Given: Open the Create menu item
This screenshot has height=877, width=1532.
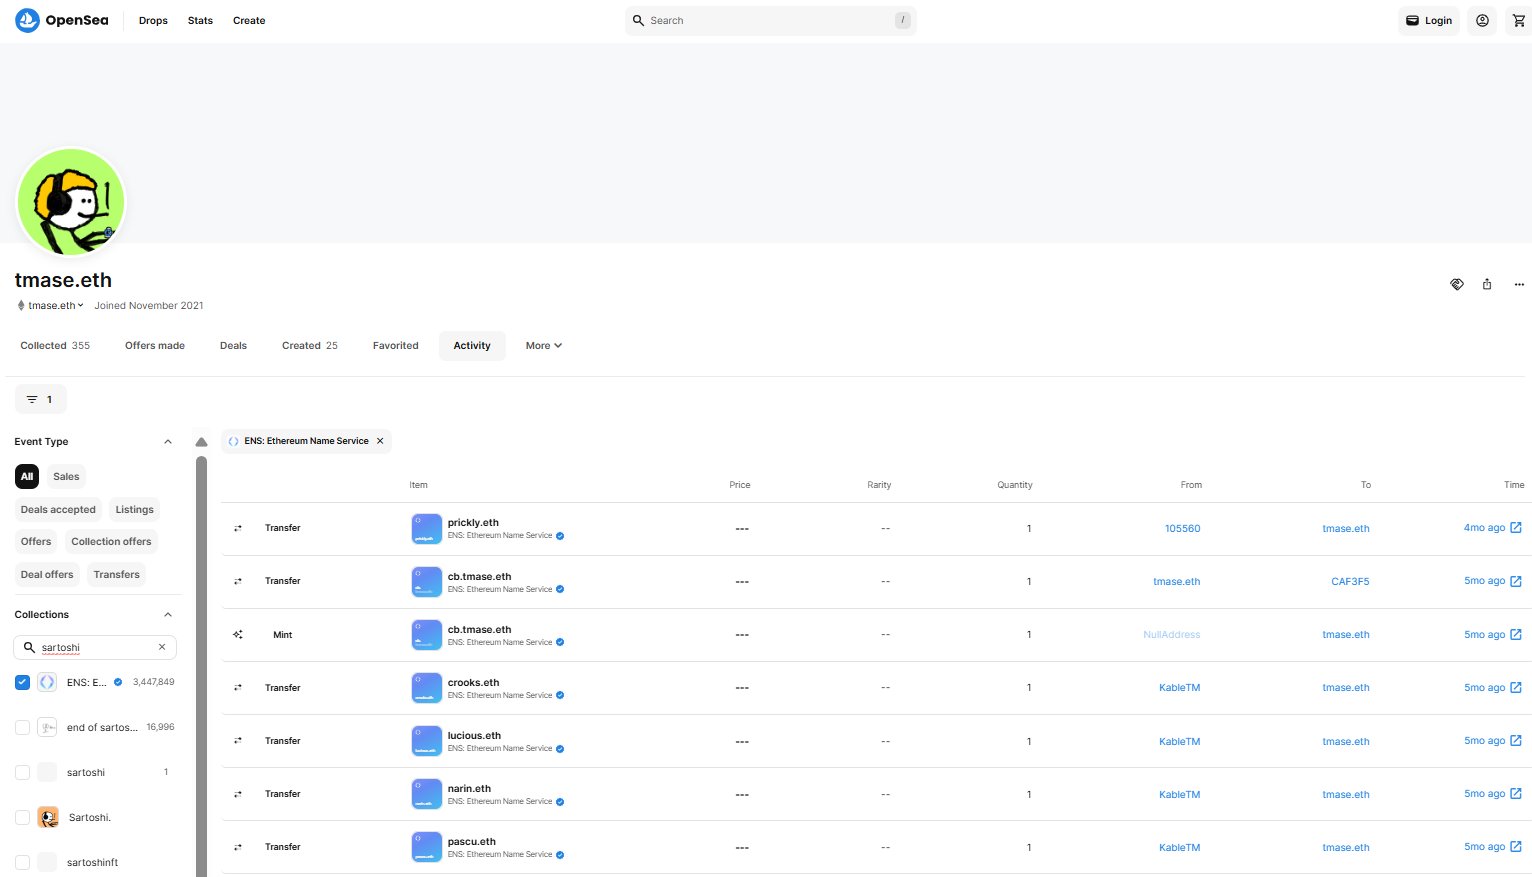Looking at the screenshot, I should [249, 20].
